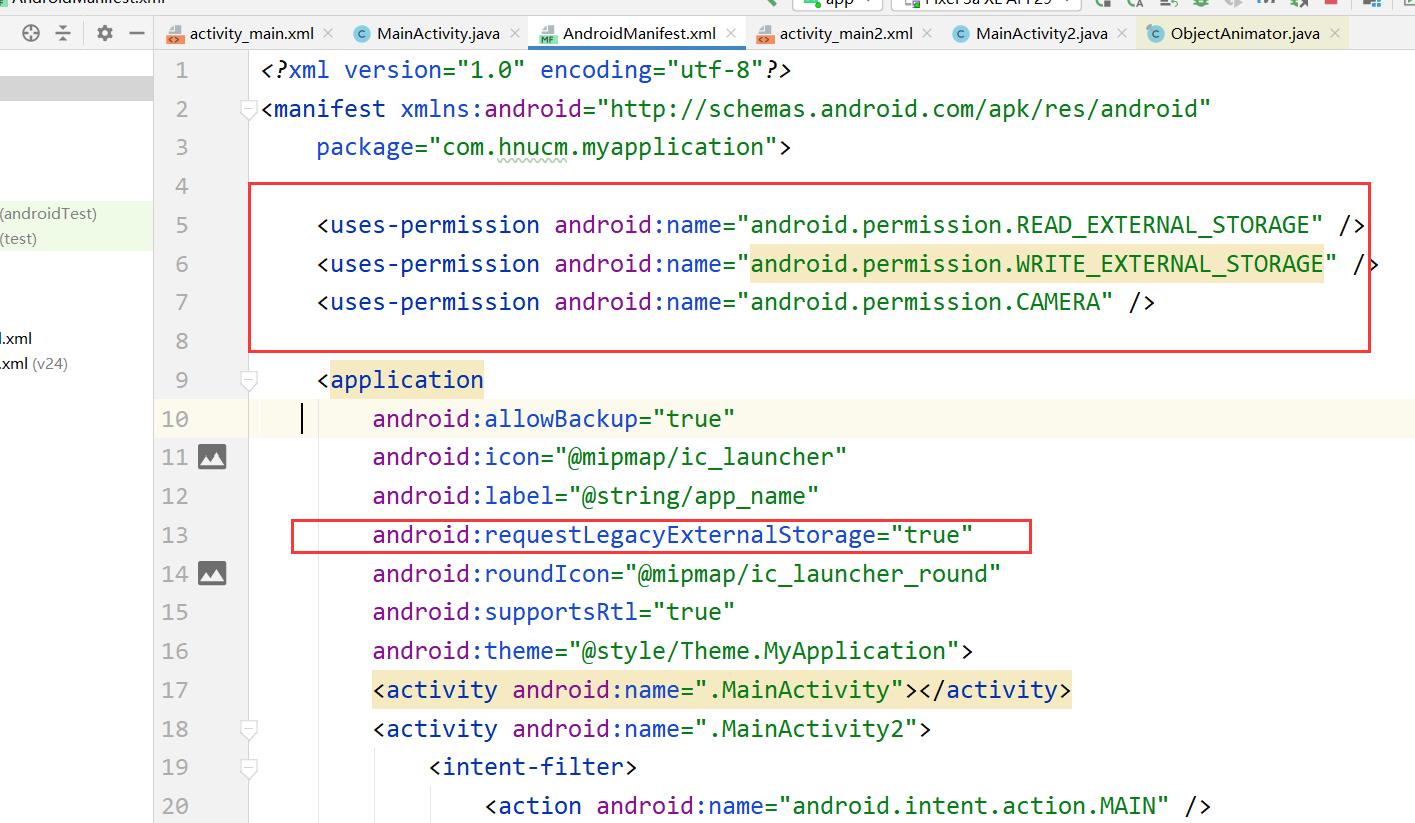Click the xml version declaration text
Viewport: 1415px width, 823px height.
click(526, 70)
